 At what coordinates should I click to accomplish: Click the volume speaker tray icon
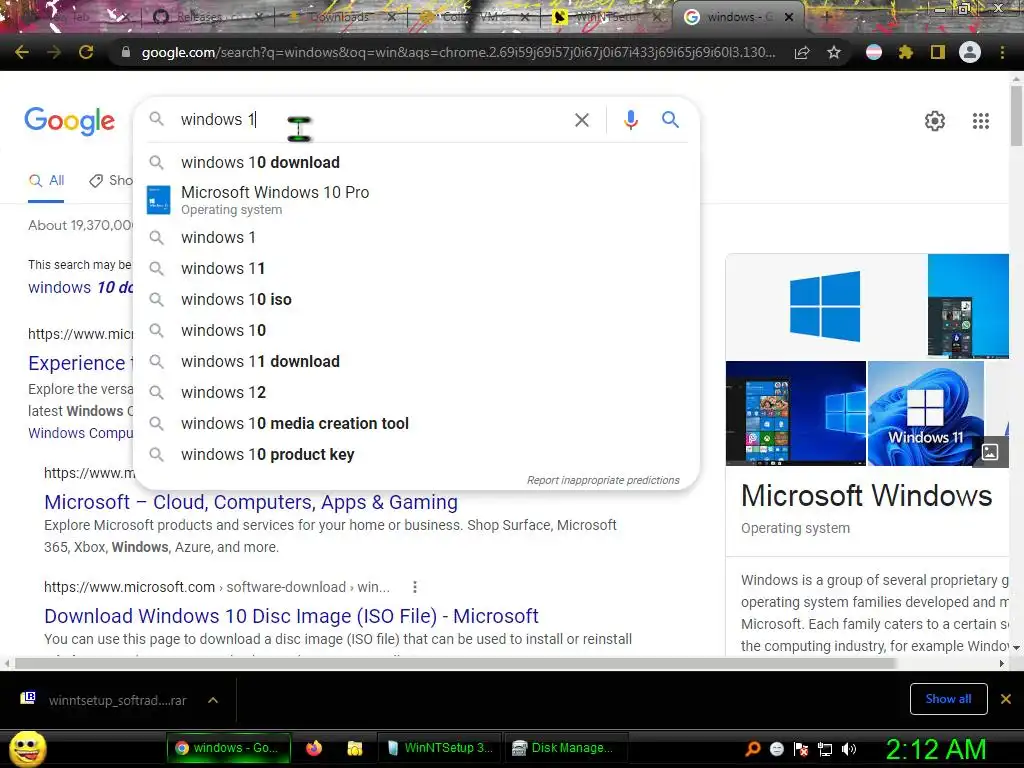pos(849,749)
